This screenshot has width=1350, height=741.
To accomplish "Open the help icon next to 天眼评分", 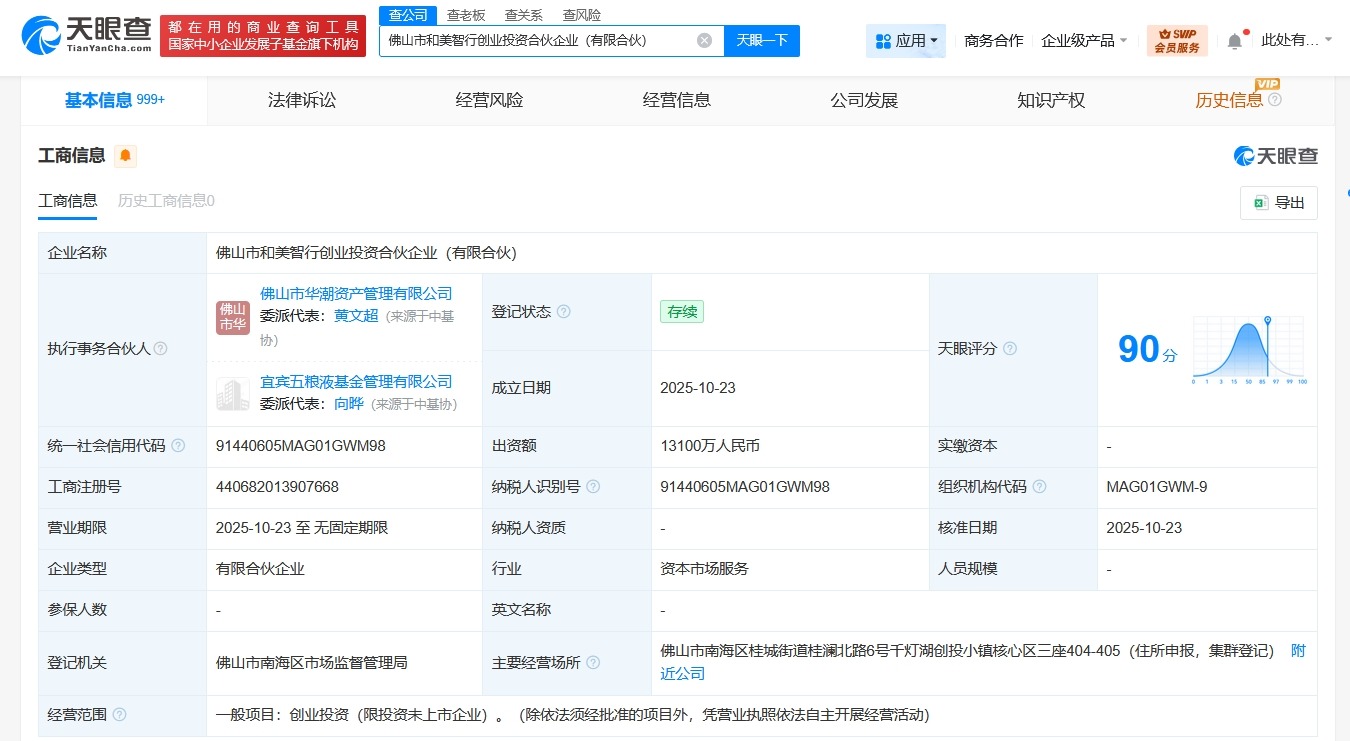I will (x=1010, y=348).
